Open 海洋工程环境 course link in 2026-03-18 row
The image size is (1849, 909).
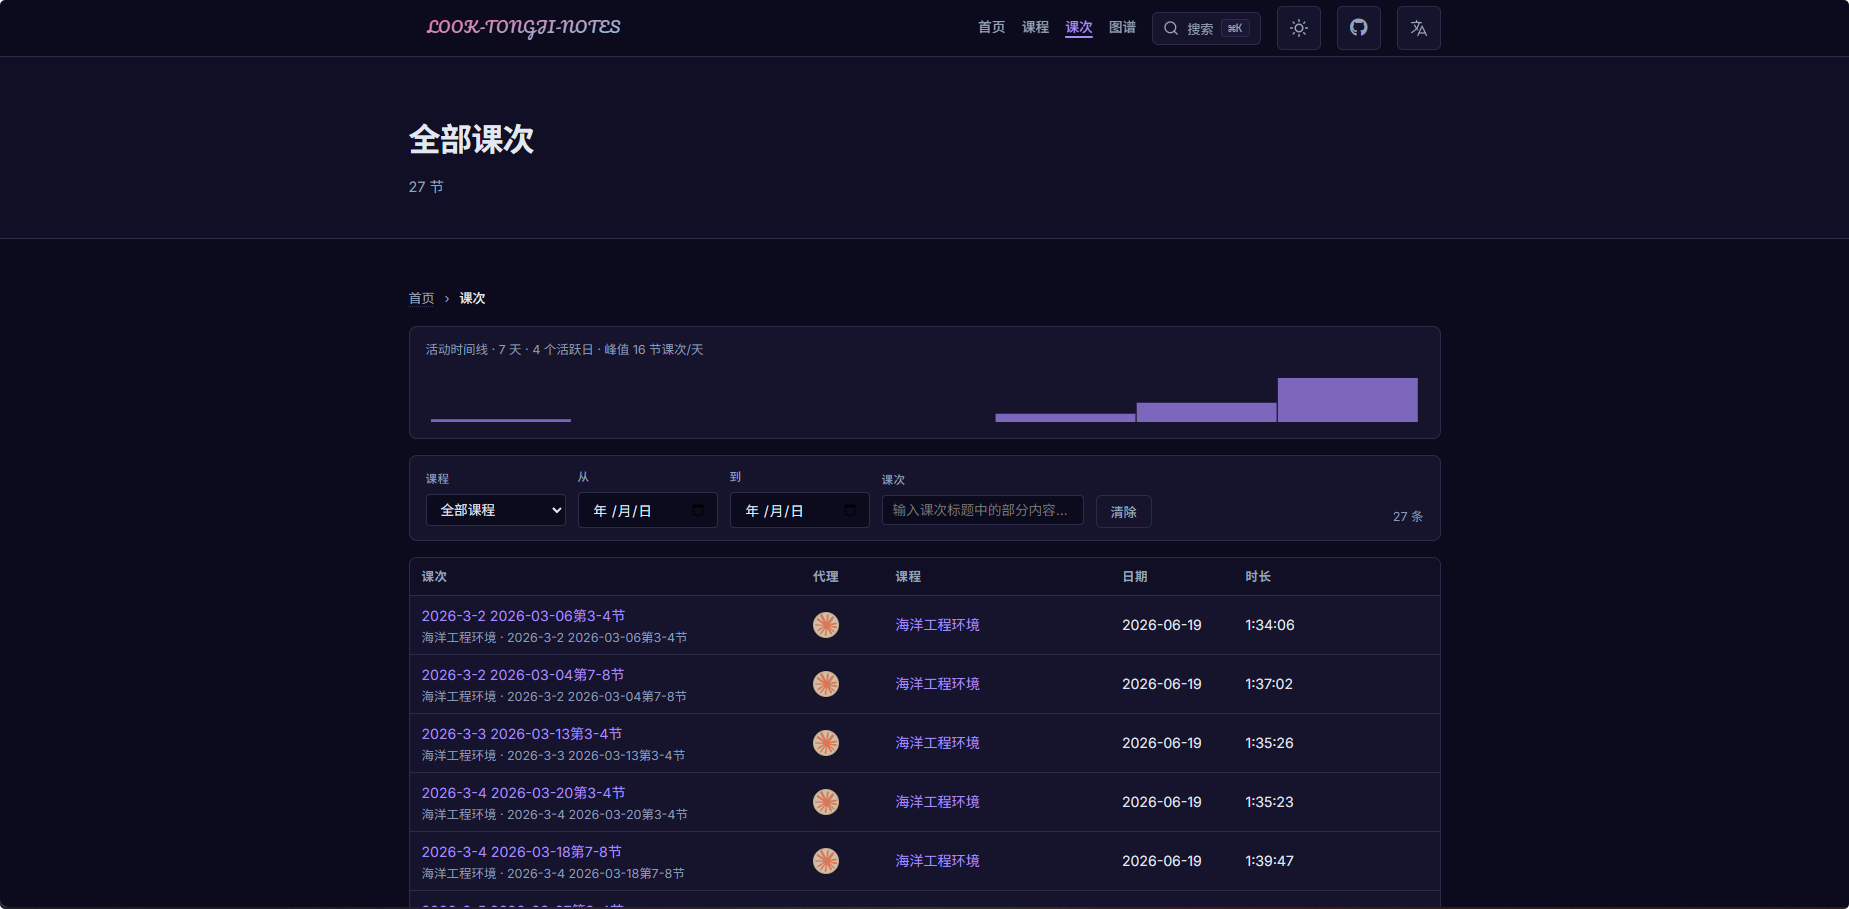coord(937,861)
